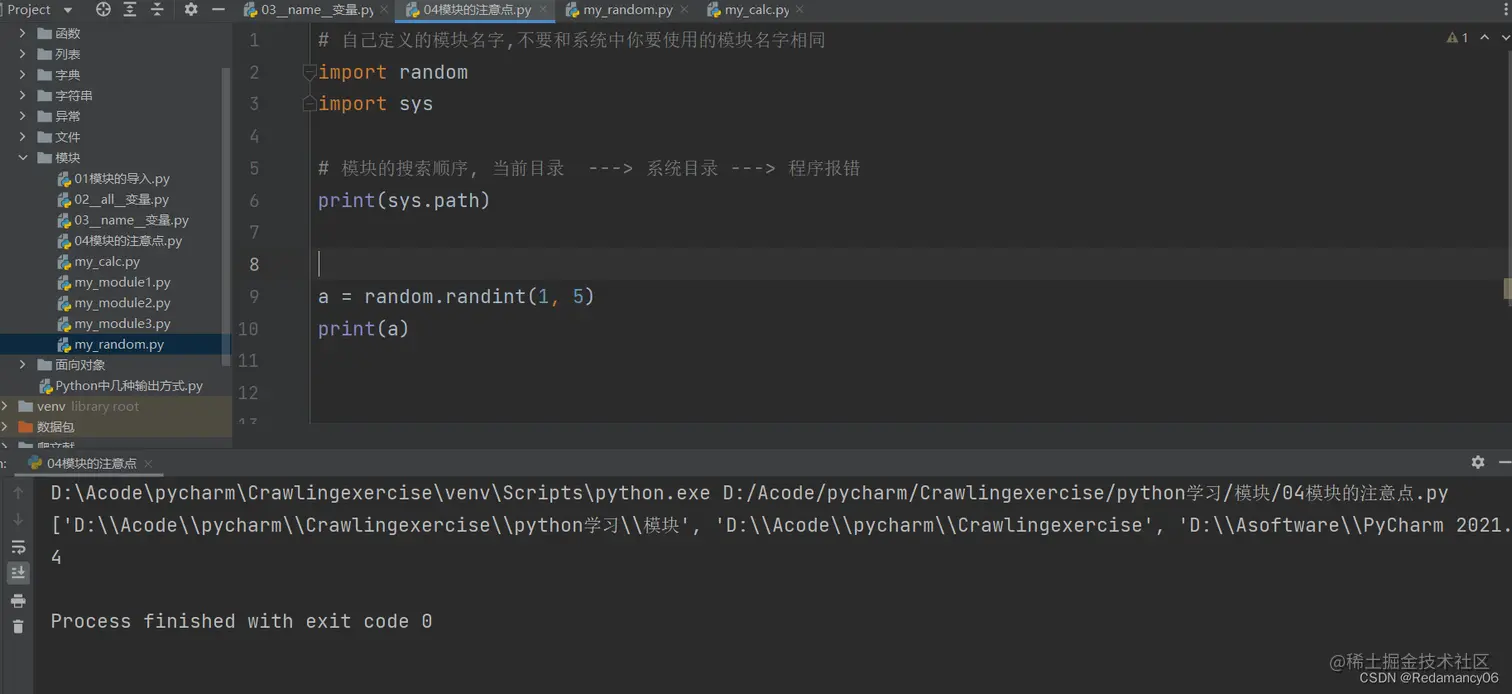This screenshot has height=694, width=1512.
Task: Open Run panel gear settings
Action: pos(1478,462)
